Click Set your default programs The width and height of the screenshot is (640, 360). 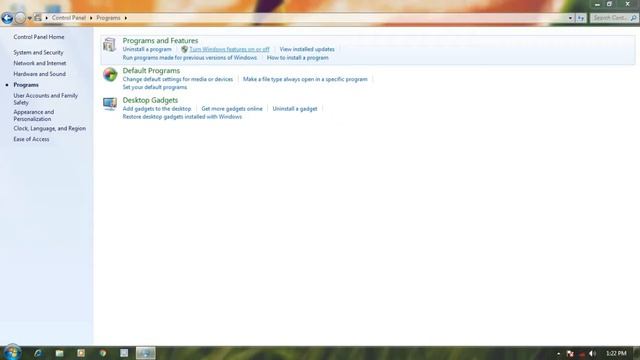(155, 87)
